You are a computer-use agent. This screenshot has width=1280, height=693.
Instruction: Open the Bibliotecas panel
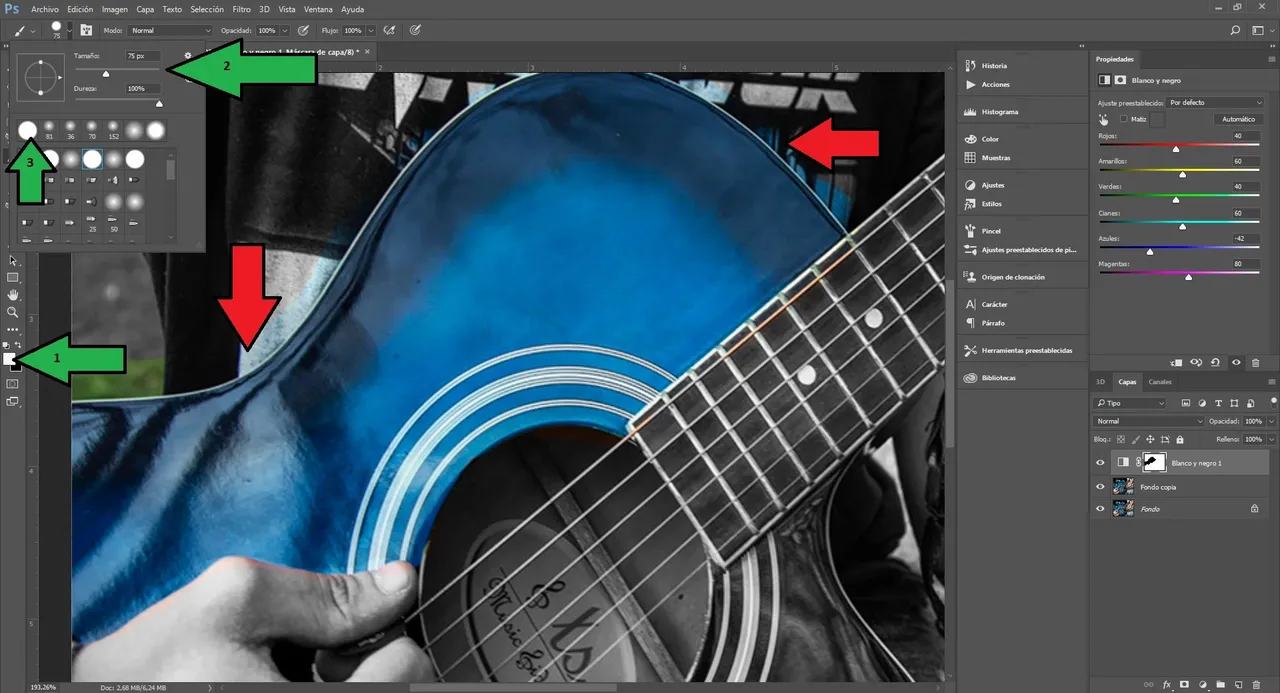[x=990, y=378]
